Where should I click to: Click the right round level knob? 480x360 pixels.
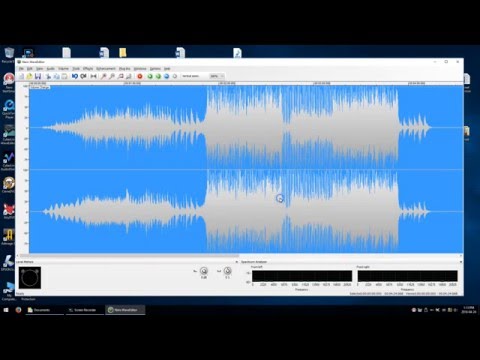pos(227,271)
